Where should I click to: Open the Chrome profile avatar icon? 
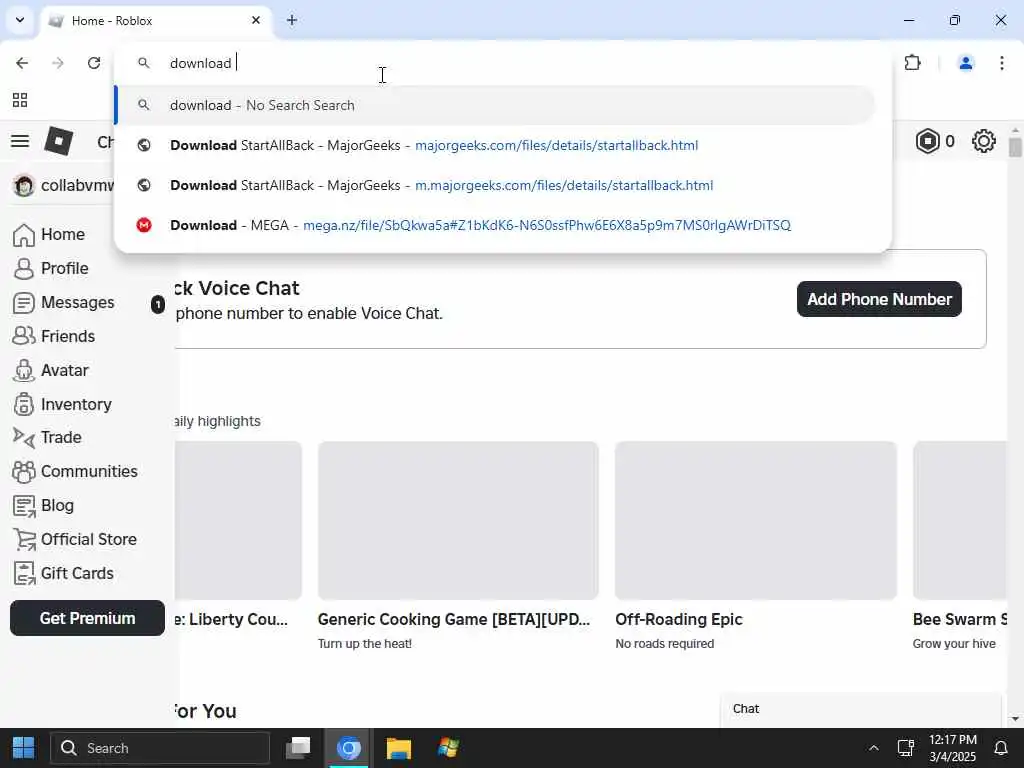(x=965, y=63)
